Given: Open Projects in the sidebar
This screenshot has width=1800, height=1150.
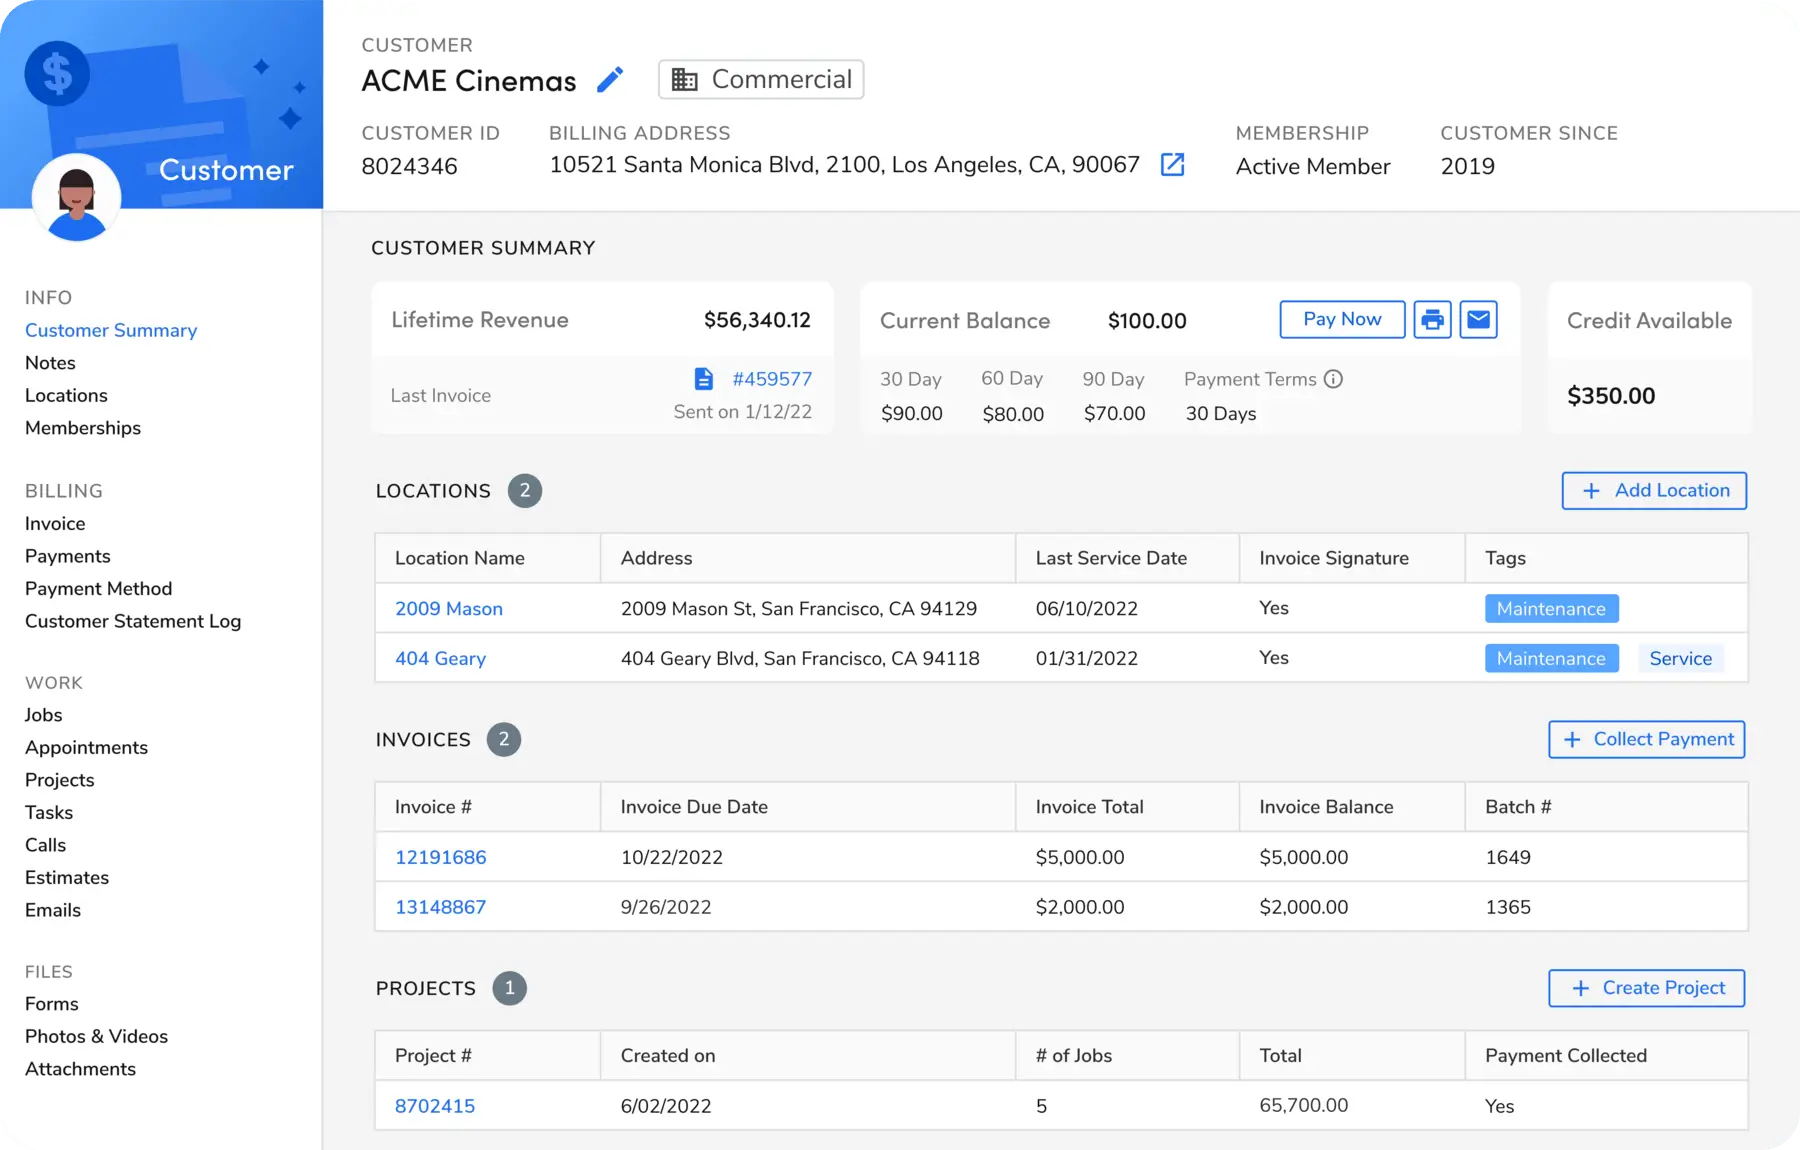Looking at the screenshot, I should coord(60,780).
